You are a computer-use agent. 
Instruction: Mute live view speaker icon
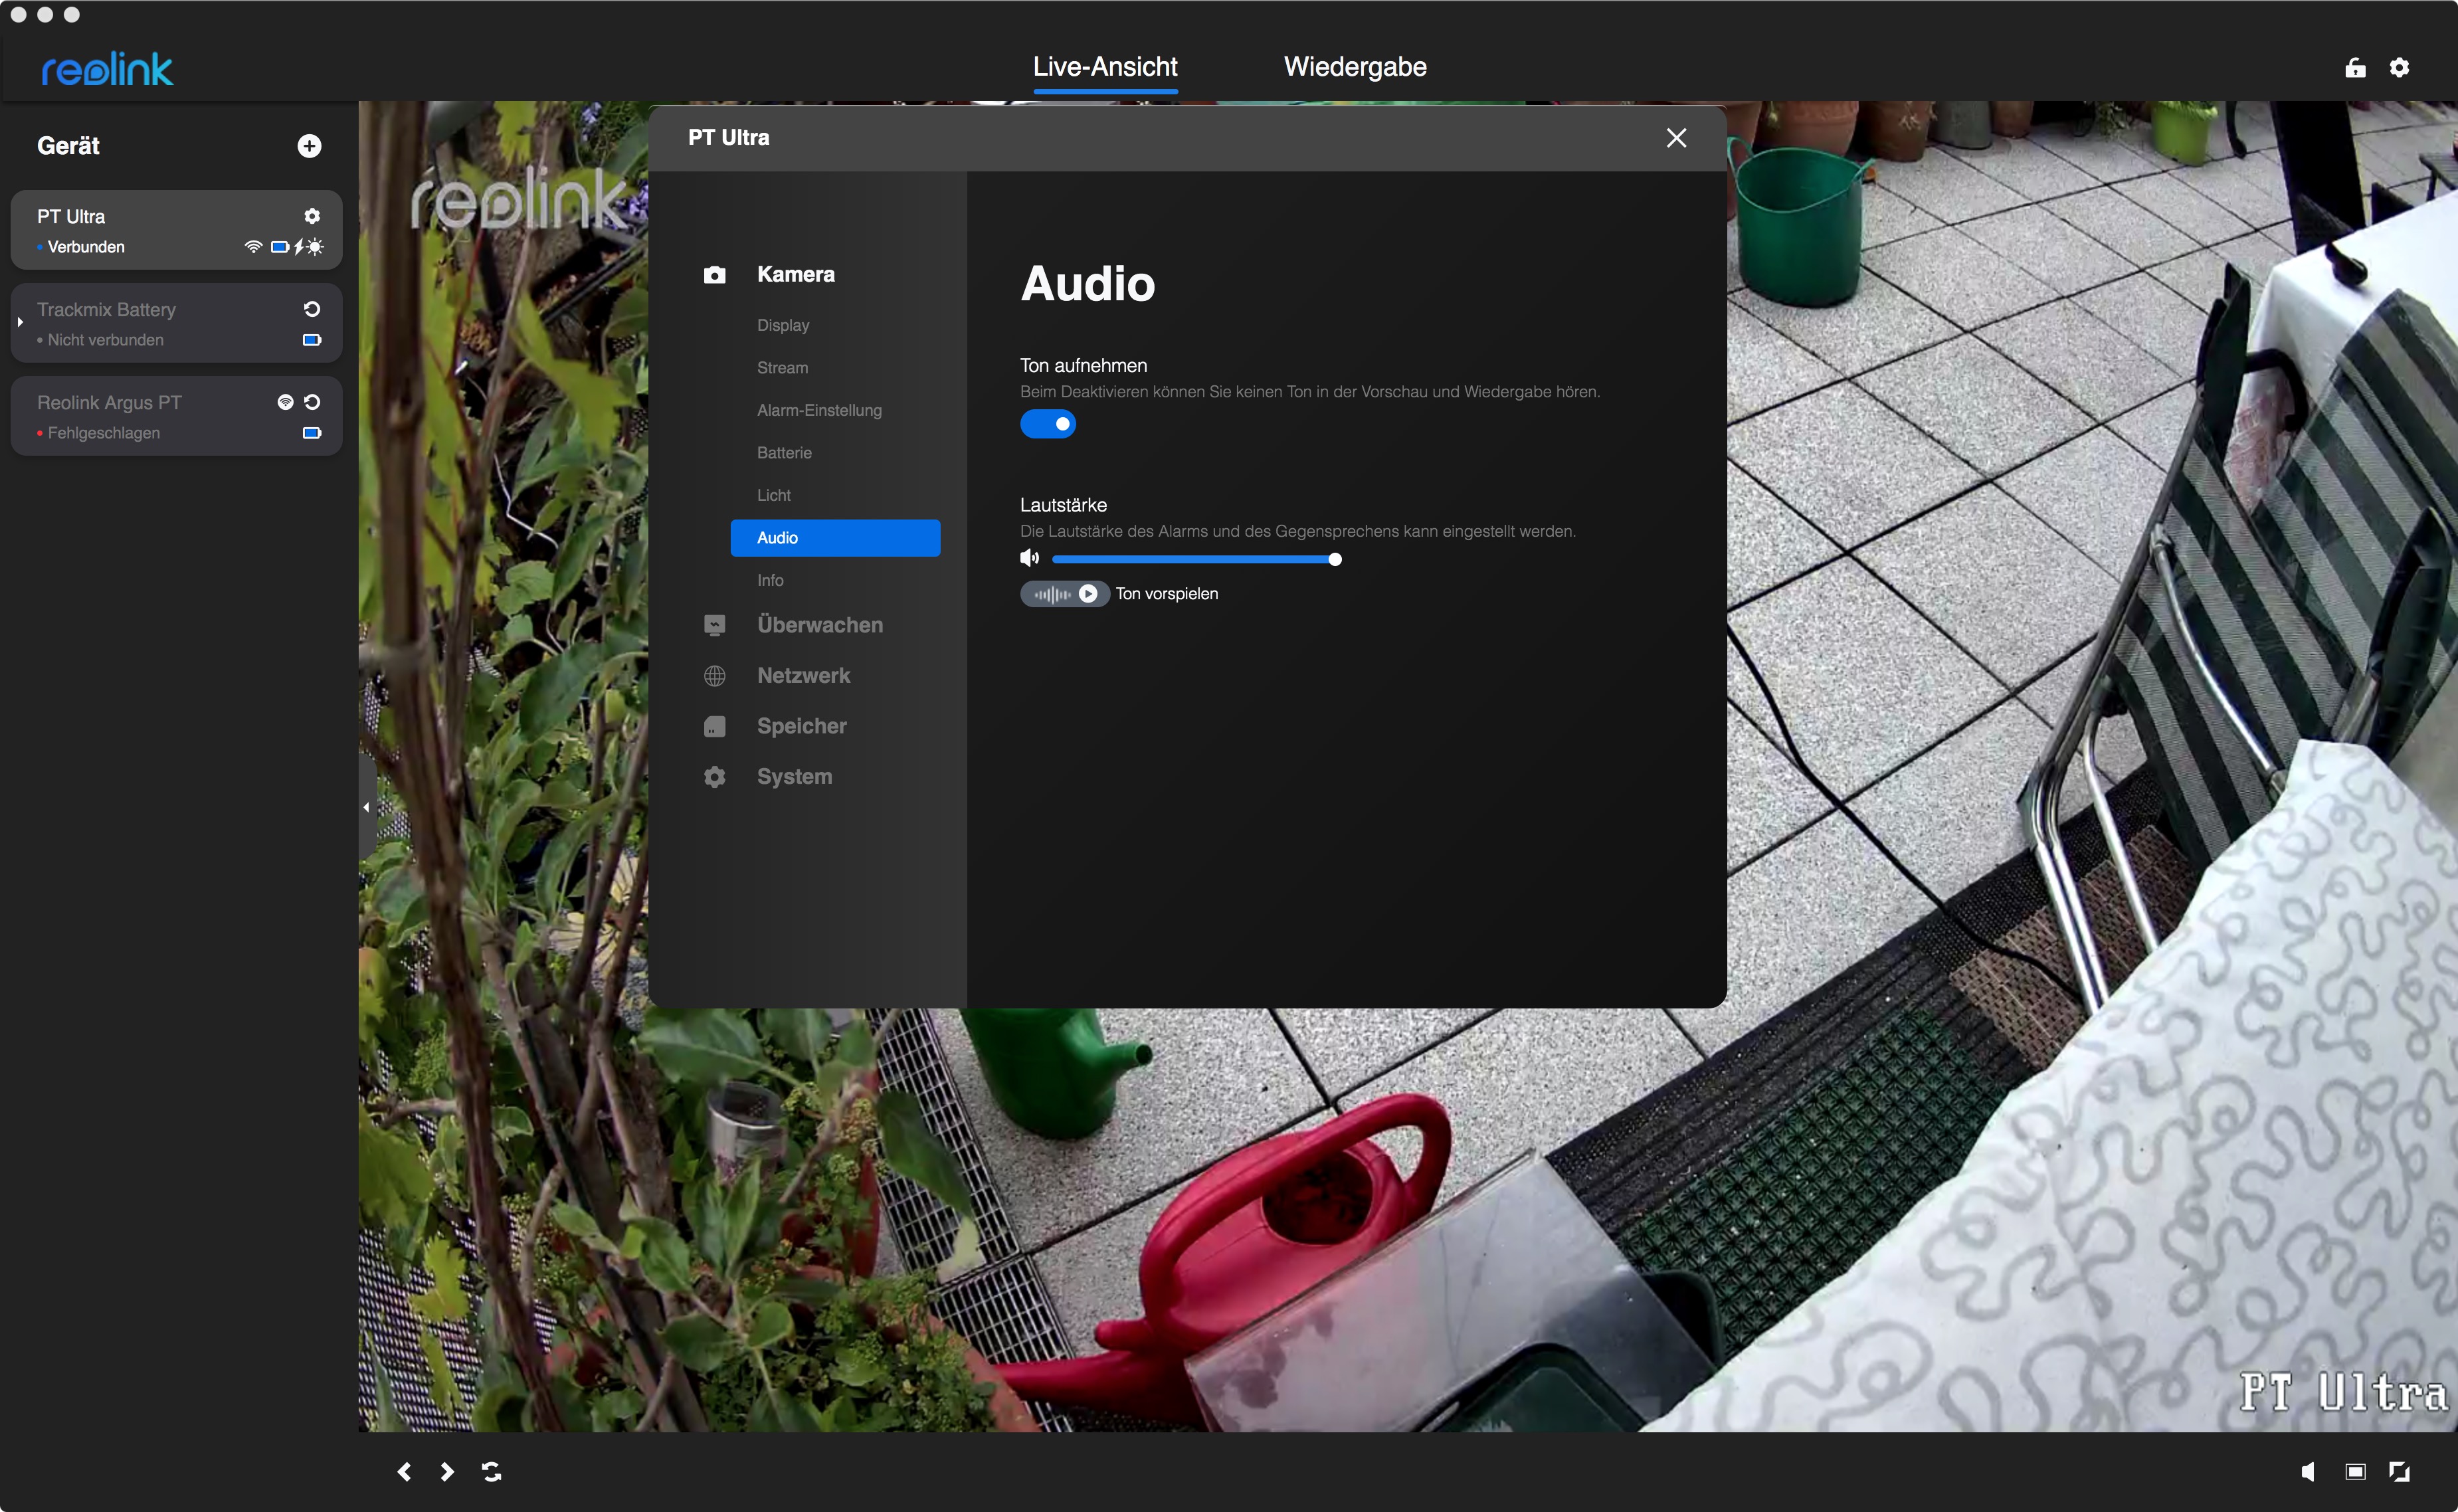[2307, 1471]
